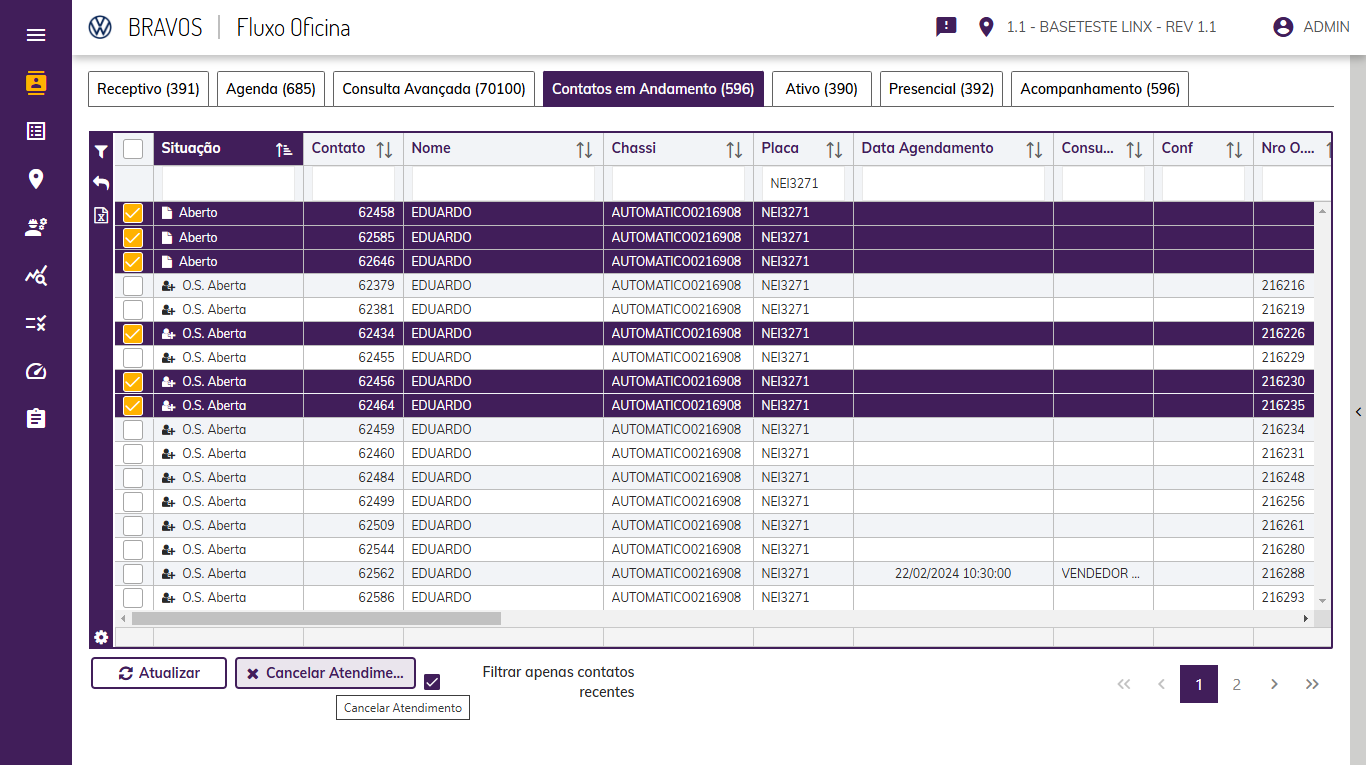Check the checkbox for contact 62379
Screen dimensions: 1366x765
click(133, 286)
